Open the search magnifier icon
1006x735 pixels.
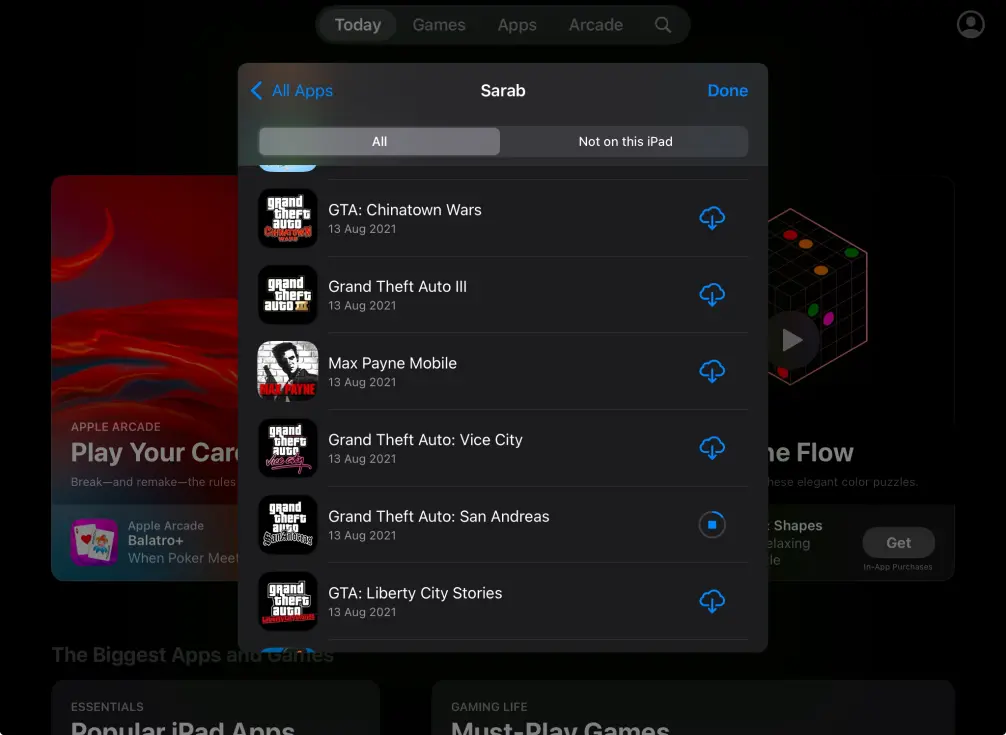coord(663,25)
